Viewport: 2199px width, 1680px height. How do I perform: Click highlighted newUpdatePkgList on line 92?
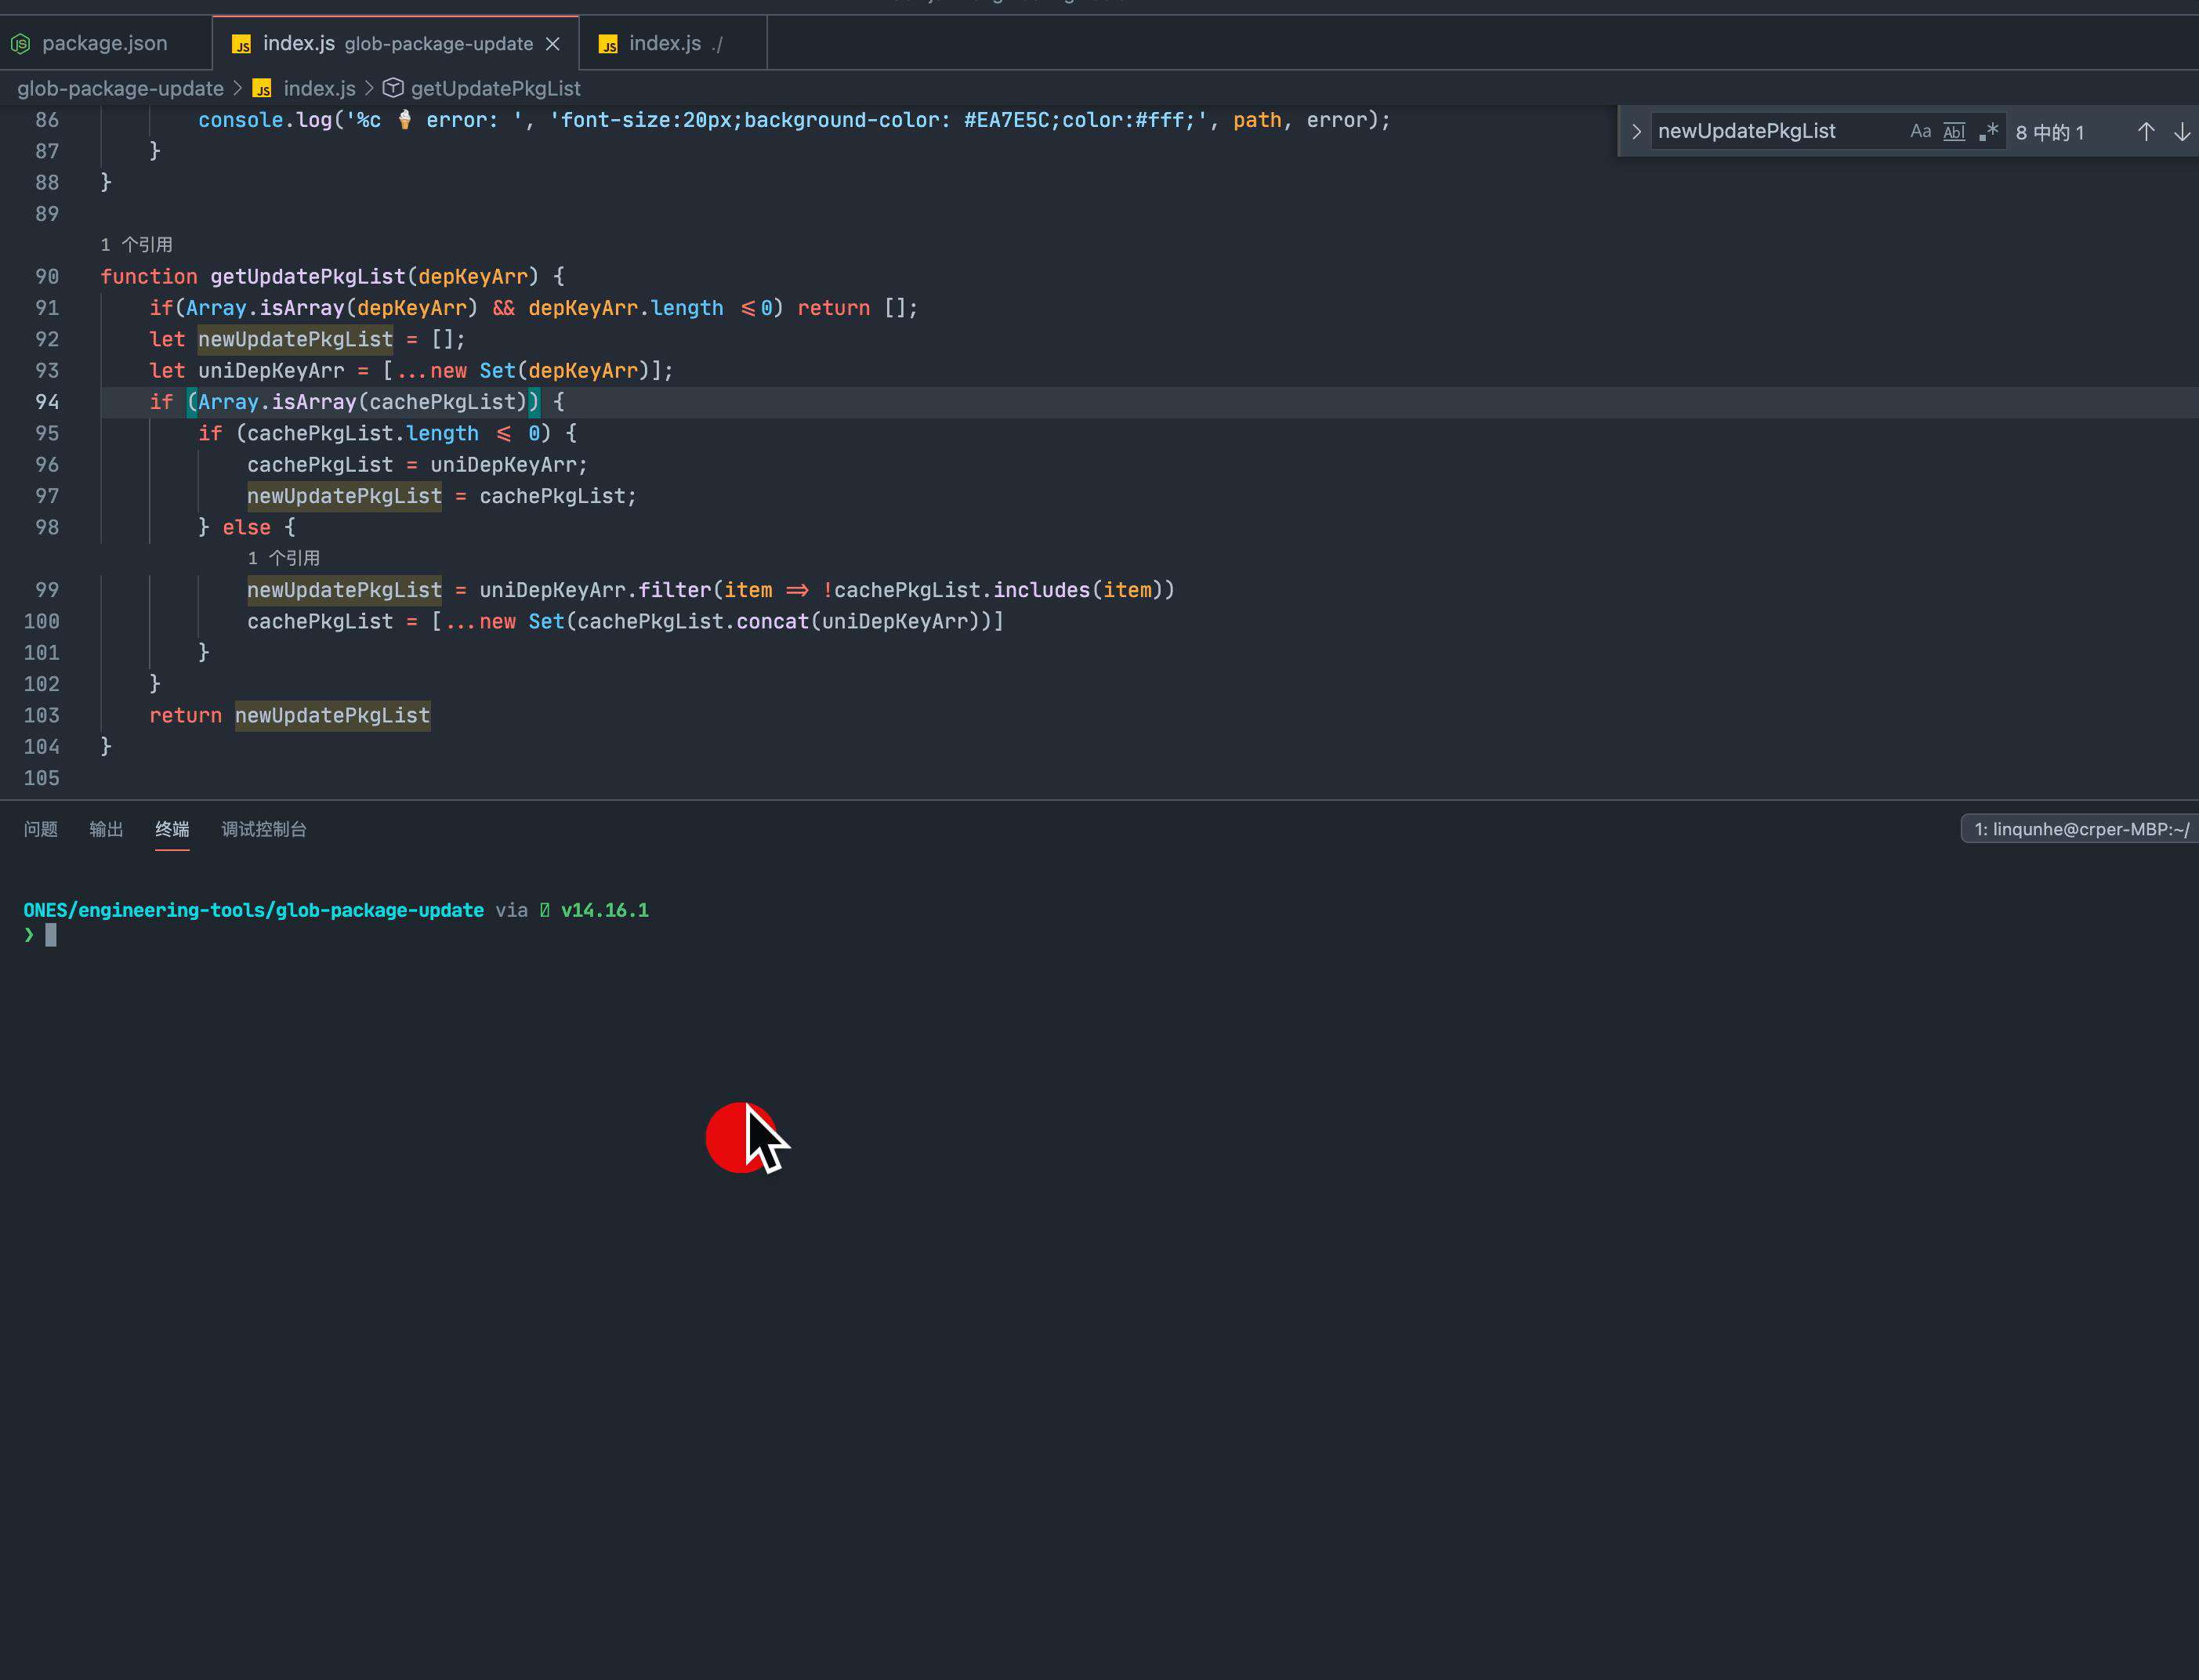[295, 339]
